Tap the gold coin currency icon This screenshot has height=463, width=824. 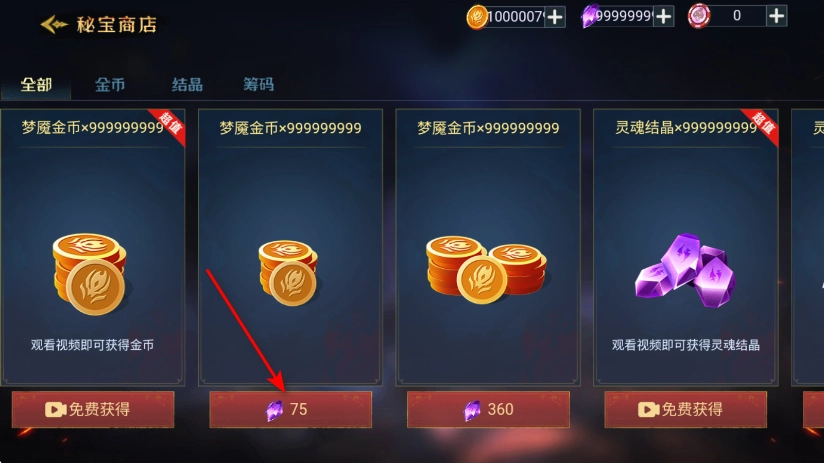click(477, 17)
